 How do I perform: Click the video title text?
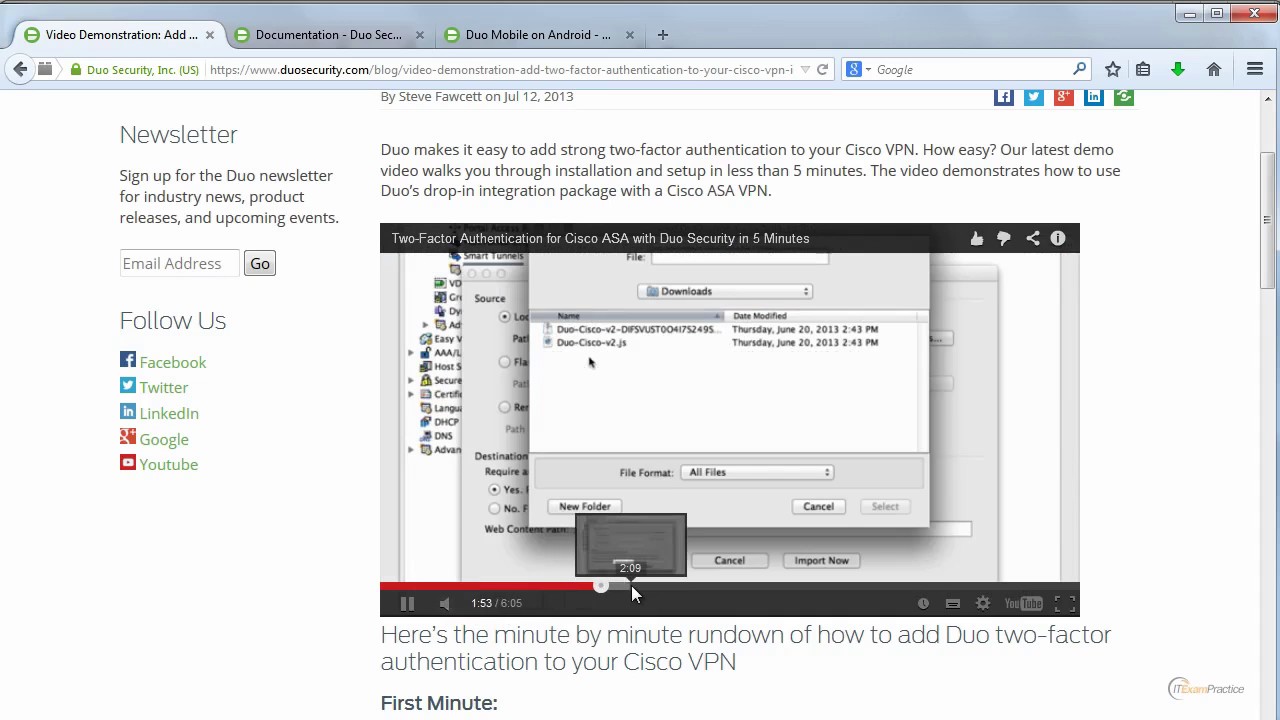pos(600,238)
